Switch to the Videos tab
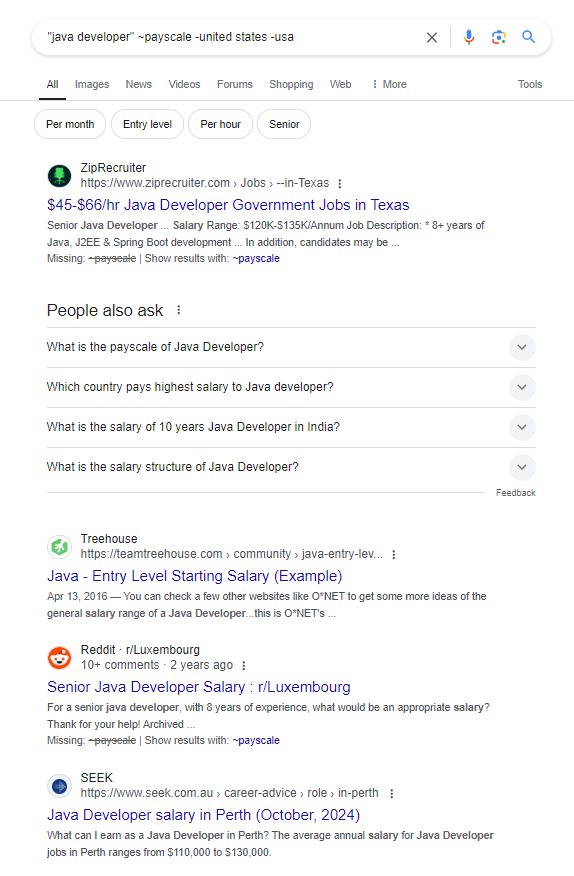 point(184,84)
